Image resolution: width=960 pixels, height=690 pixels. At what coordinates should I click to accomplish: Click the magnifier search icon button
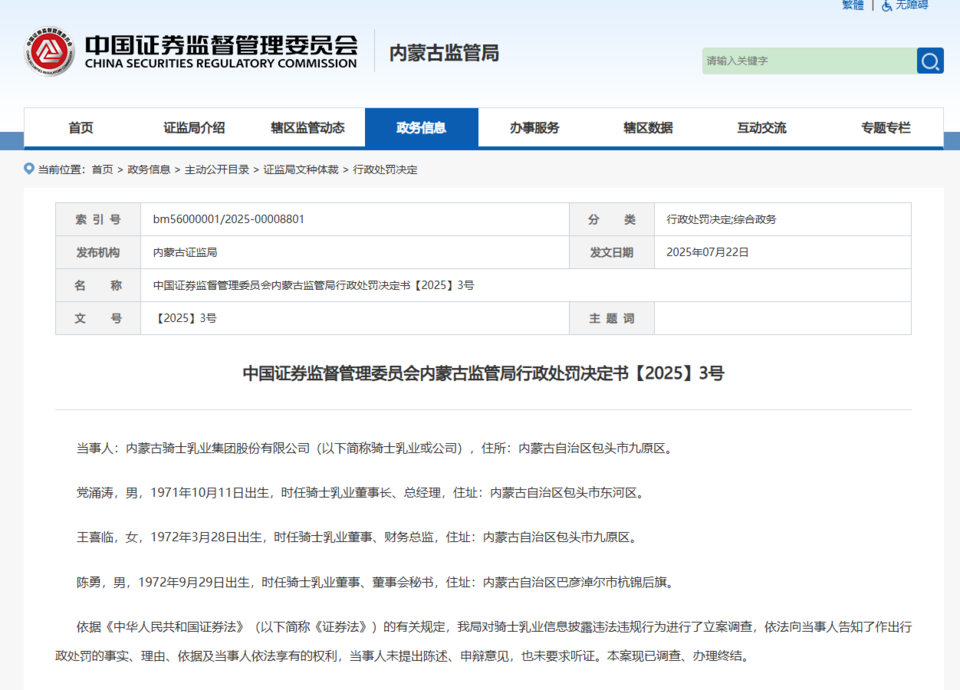coord(930,61)
